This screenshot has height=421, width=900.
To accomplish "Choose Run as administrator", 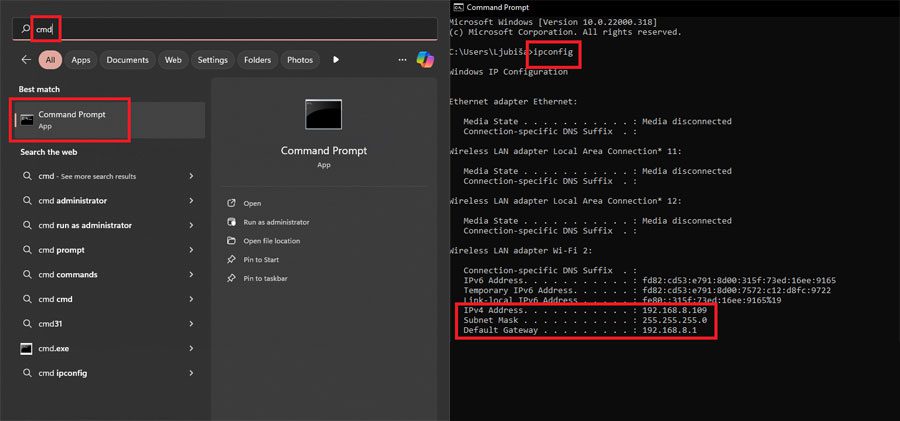I will tap(276, 222).
